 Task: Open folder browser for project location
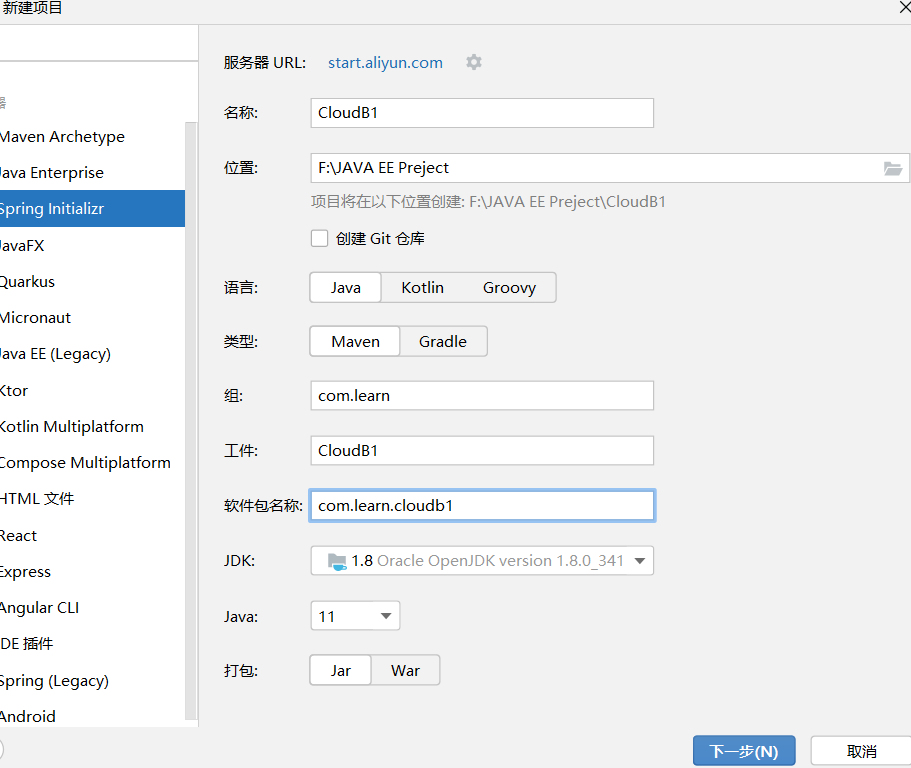coord(893,168)
